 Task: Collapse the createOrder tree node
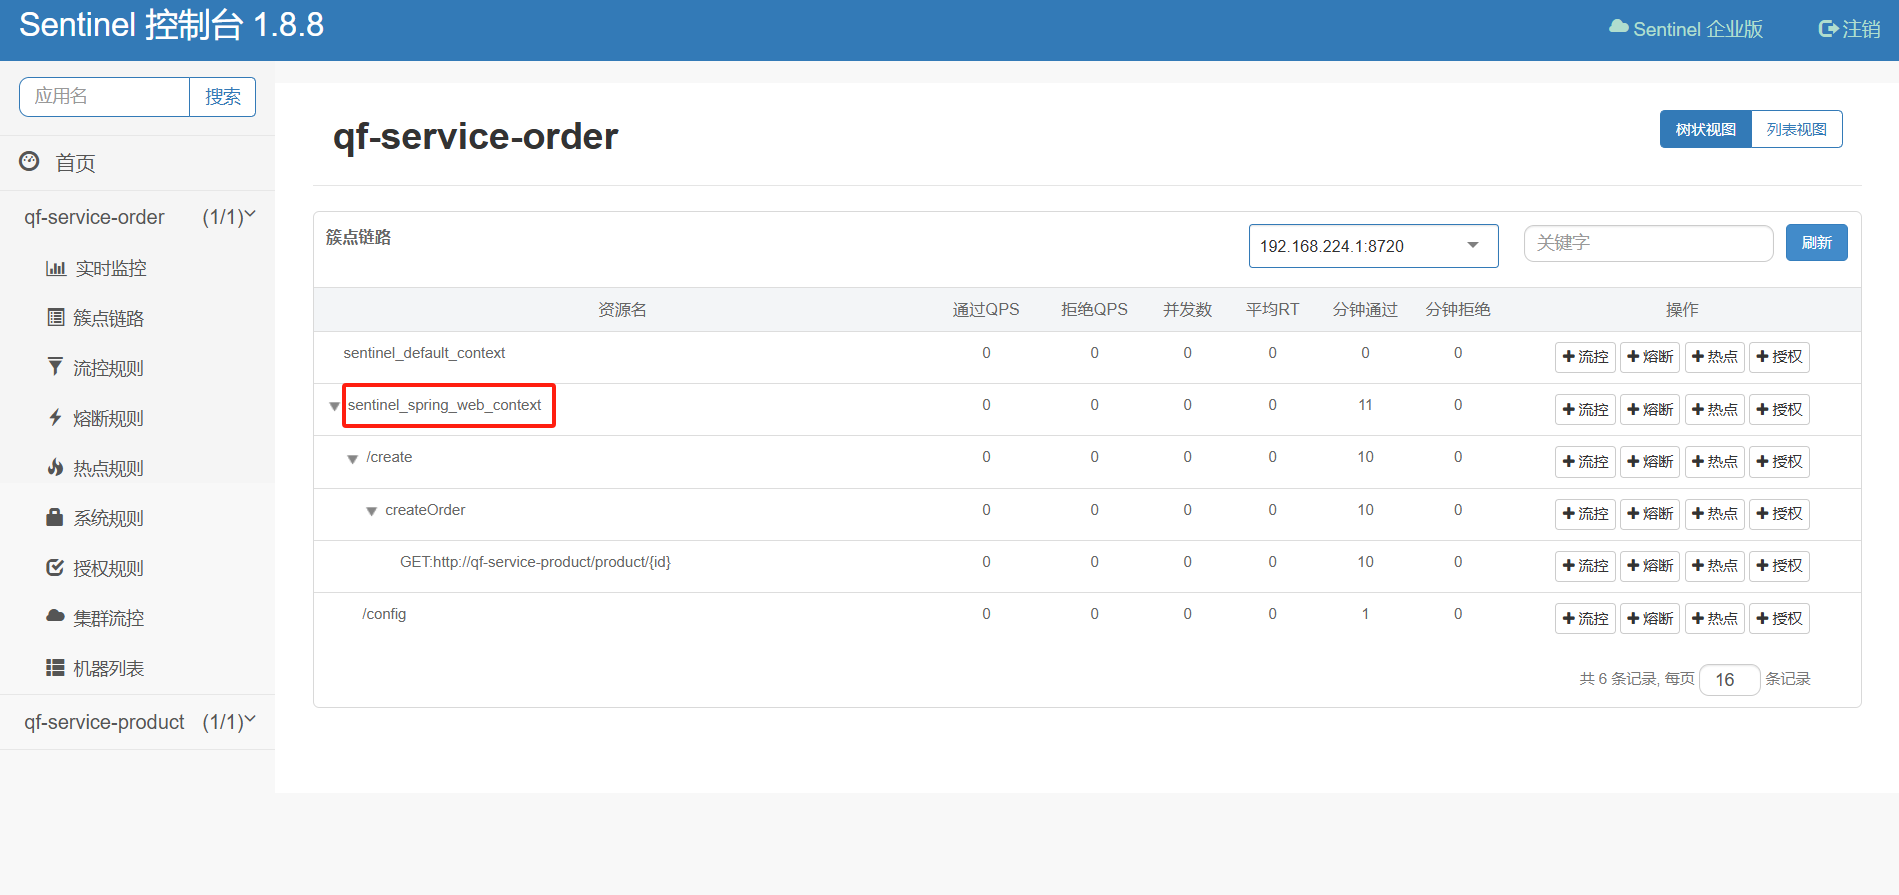pos(372,511)
